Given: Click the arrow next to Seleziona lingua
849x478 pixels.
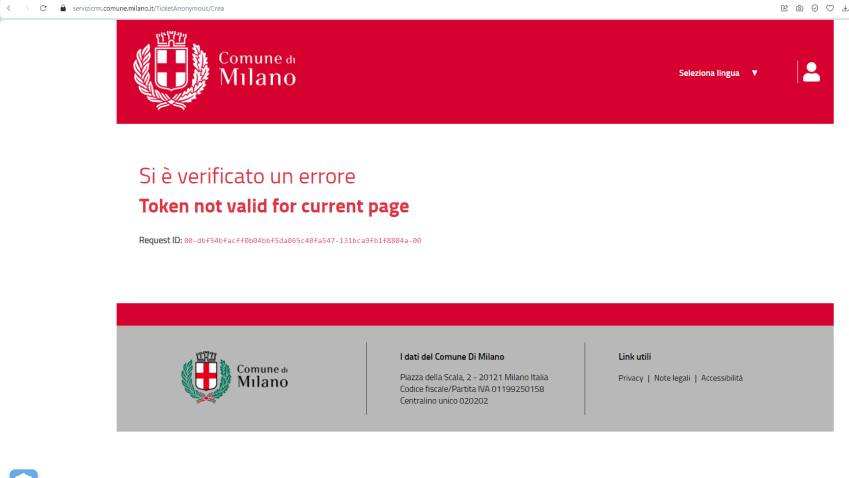Looking at the screenshot, I should point(755,73).
